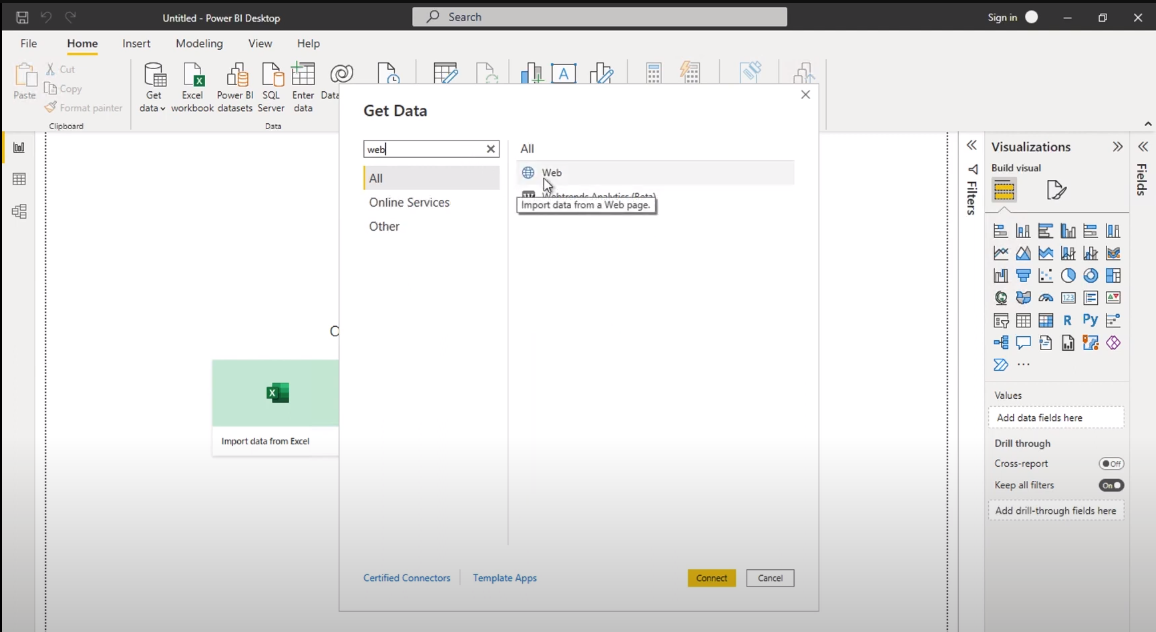Switch to Data view in left sidebar
The height and width of the screenshot is (632, 1156).
[x=19, y=179]
